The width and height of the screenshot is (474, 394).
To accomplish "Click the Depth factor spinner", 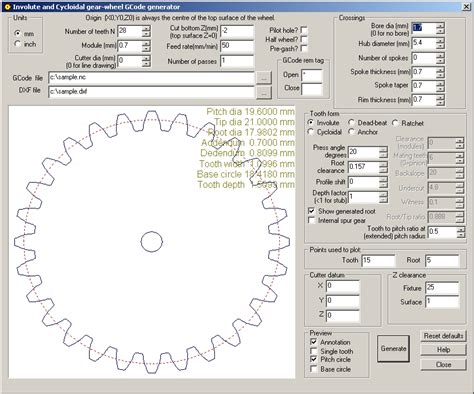I will point(383,197).
